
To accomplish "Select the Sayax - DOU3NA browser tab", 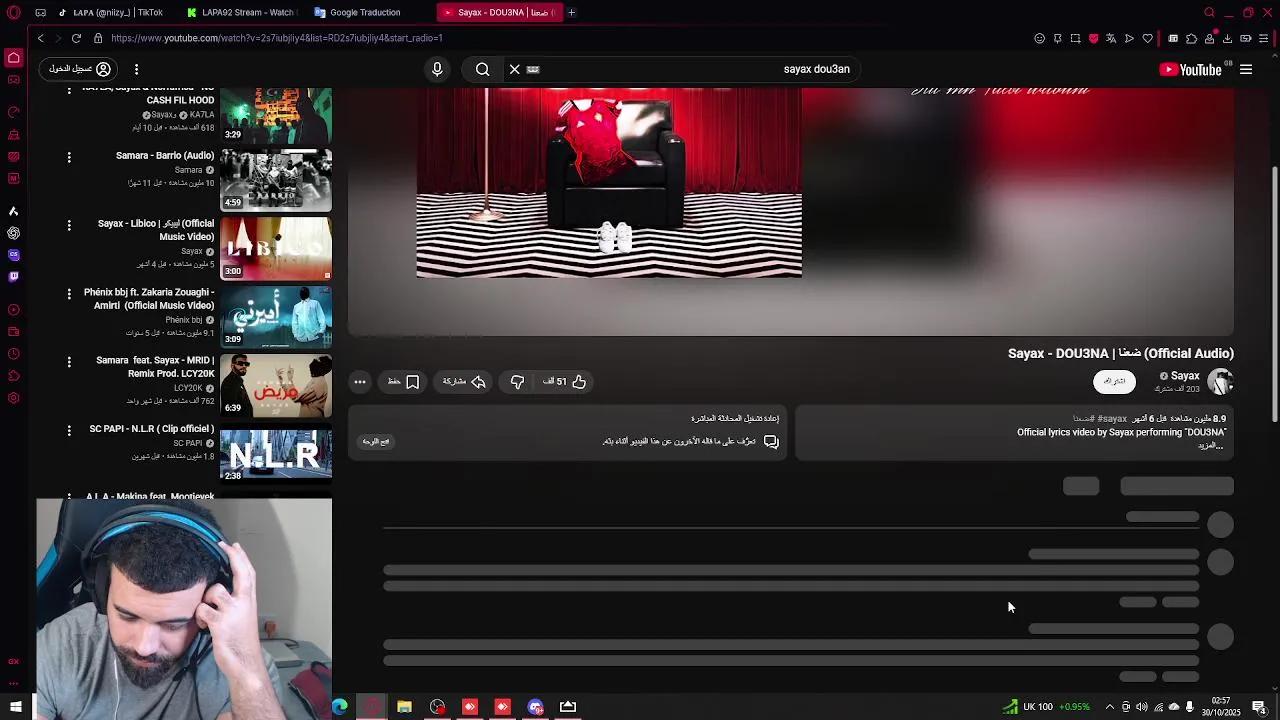I will [498, 12].
